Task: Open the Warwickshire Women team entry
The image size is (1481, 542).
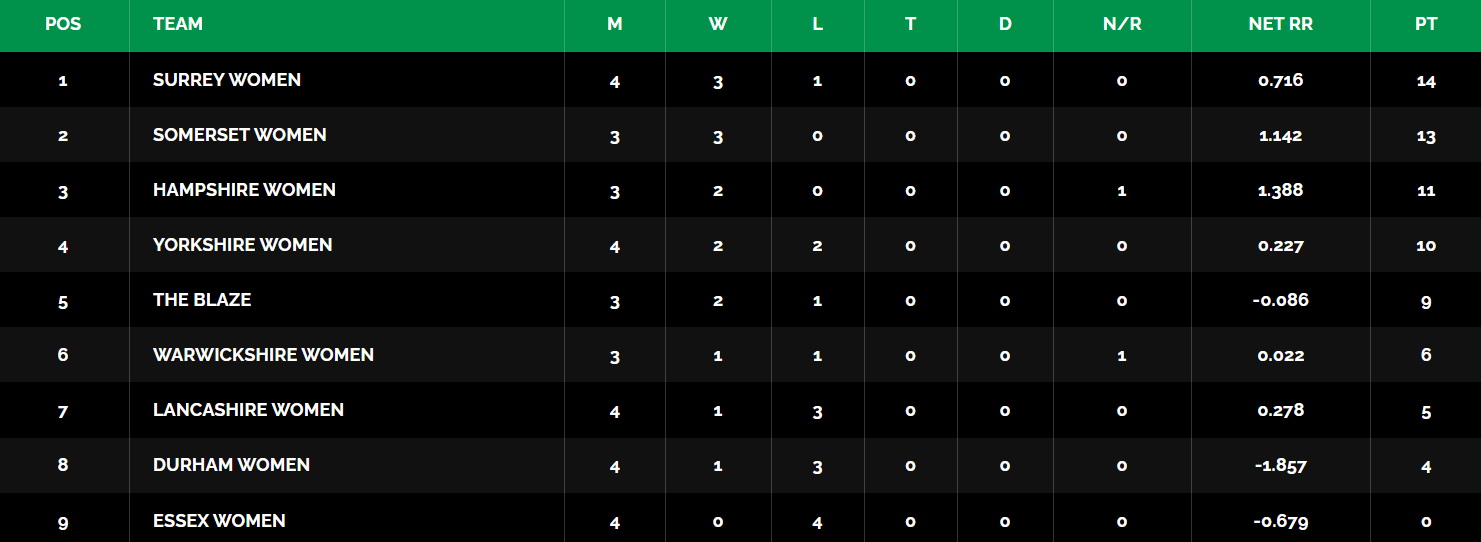Action: coord(263,355)
